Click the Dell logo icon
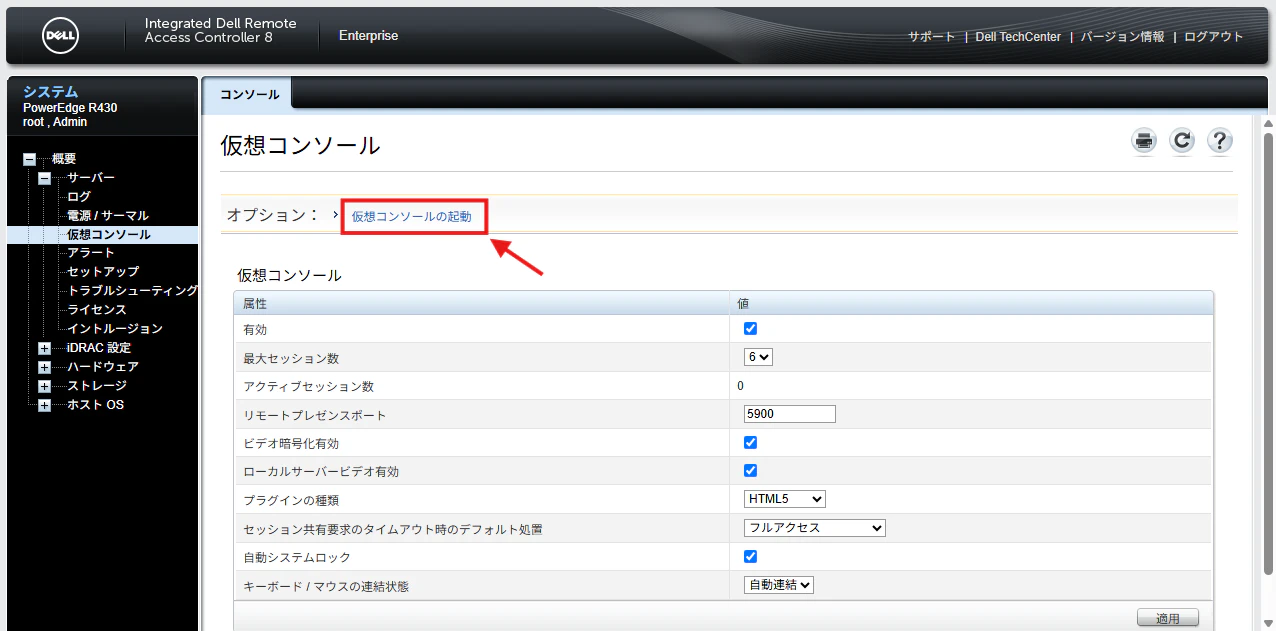Screen dimensions: 1276x631 click(60, 36)
